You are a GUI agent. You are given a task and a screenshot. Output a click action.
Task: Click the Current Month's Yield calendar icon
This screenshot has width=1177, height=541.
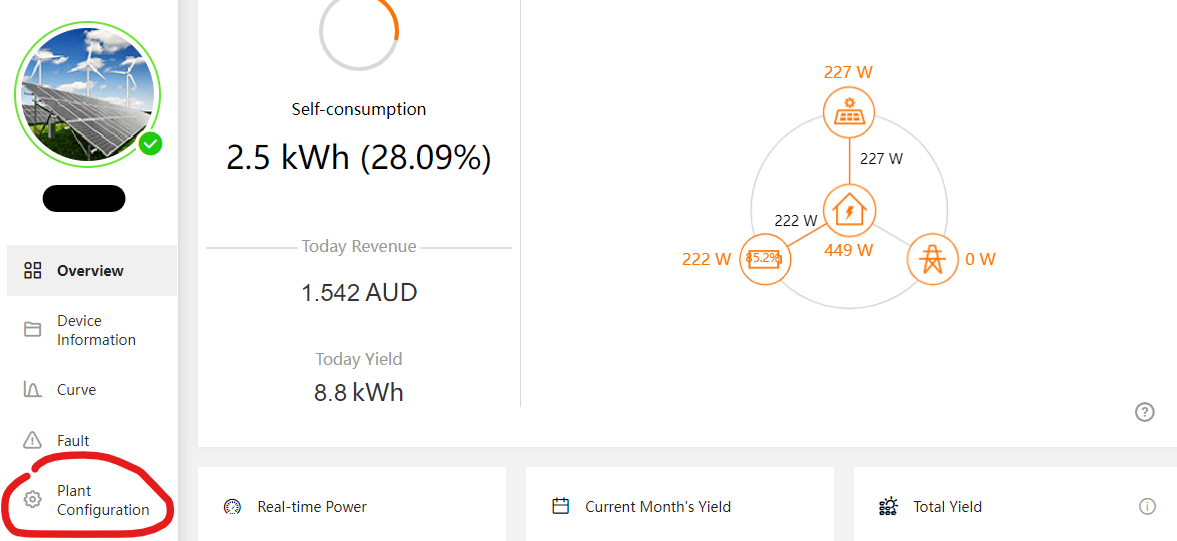[x=560, y=506]
